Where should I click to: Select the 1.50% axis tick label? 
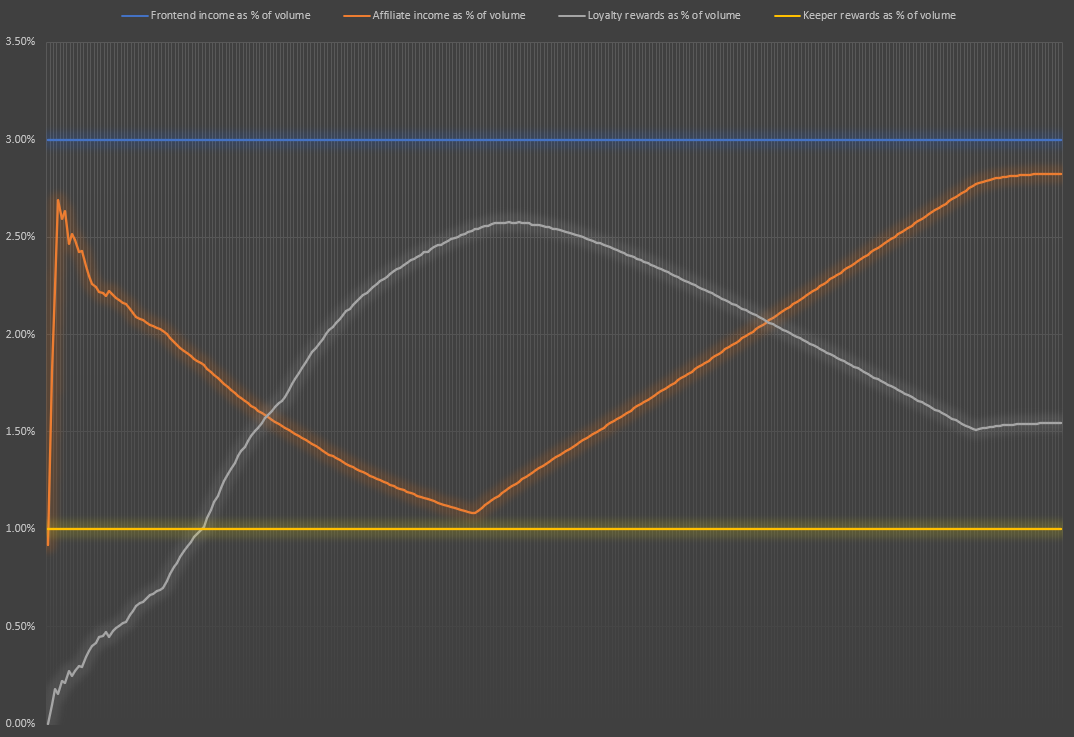tap(19, 431)
